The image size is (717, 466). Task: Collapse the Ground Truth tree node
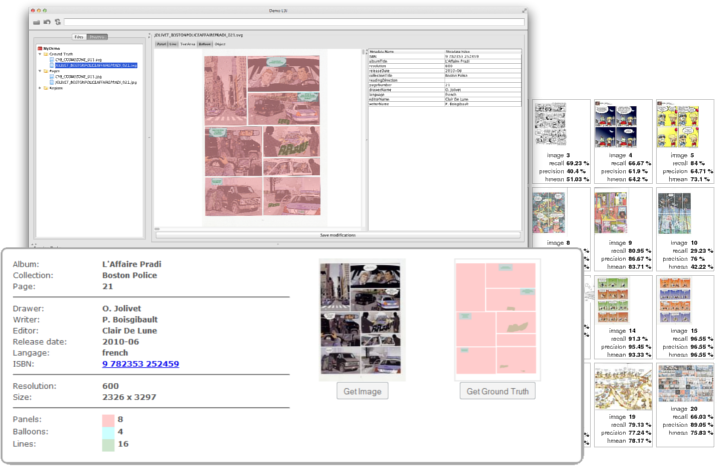click(x=40, y=54)
